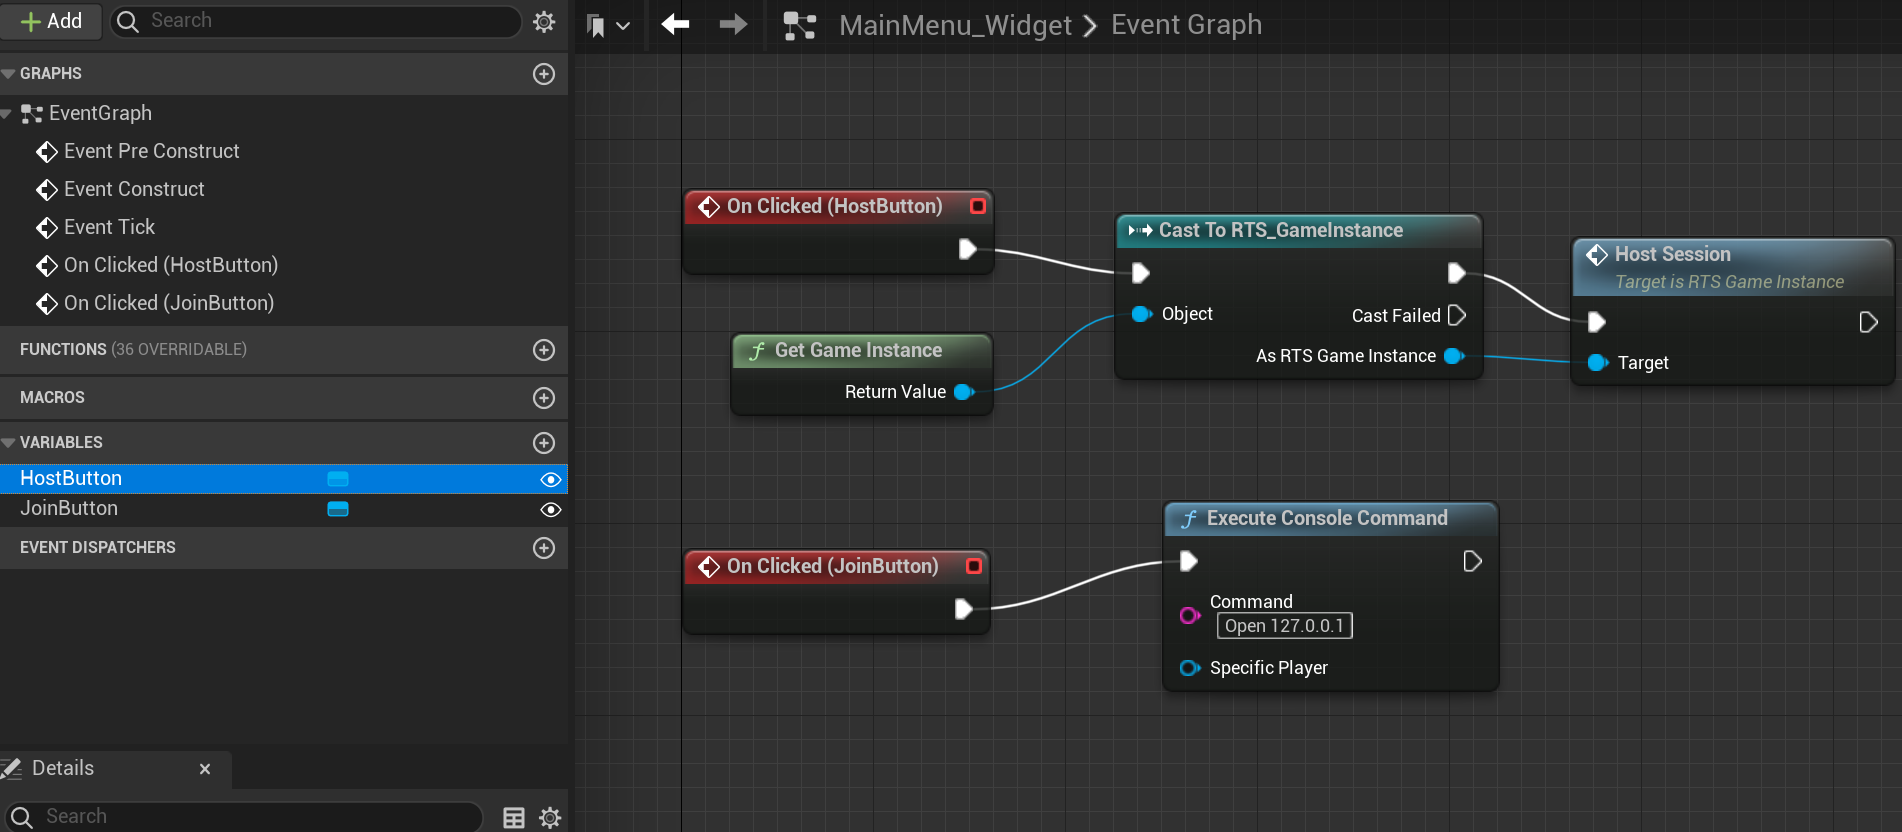Add a new graph with plus icon
The image size is (1902, 832).
click(x=544, y=74)
